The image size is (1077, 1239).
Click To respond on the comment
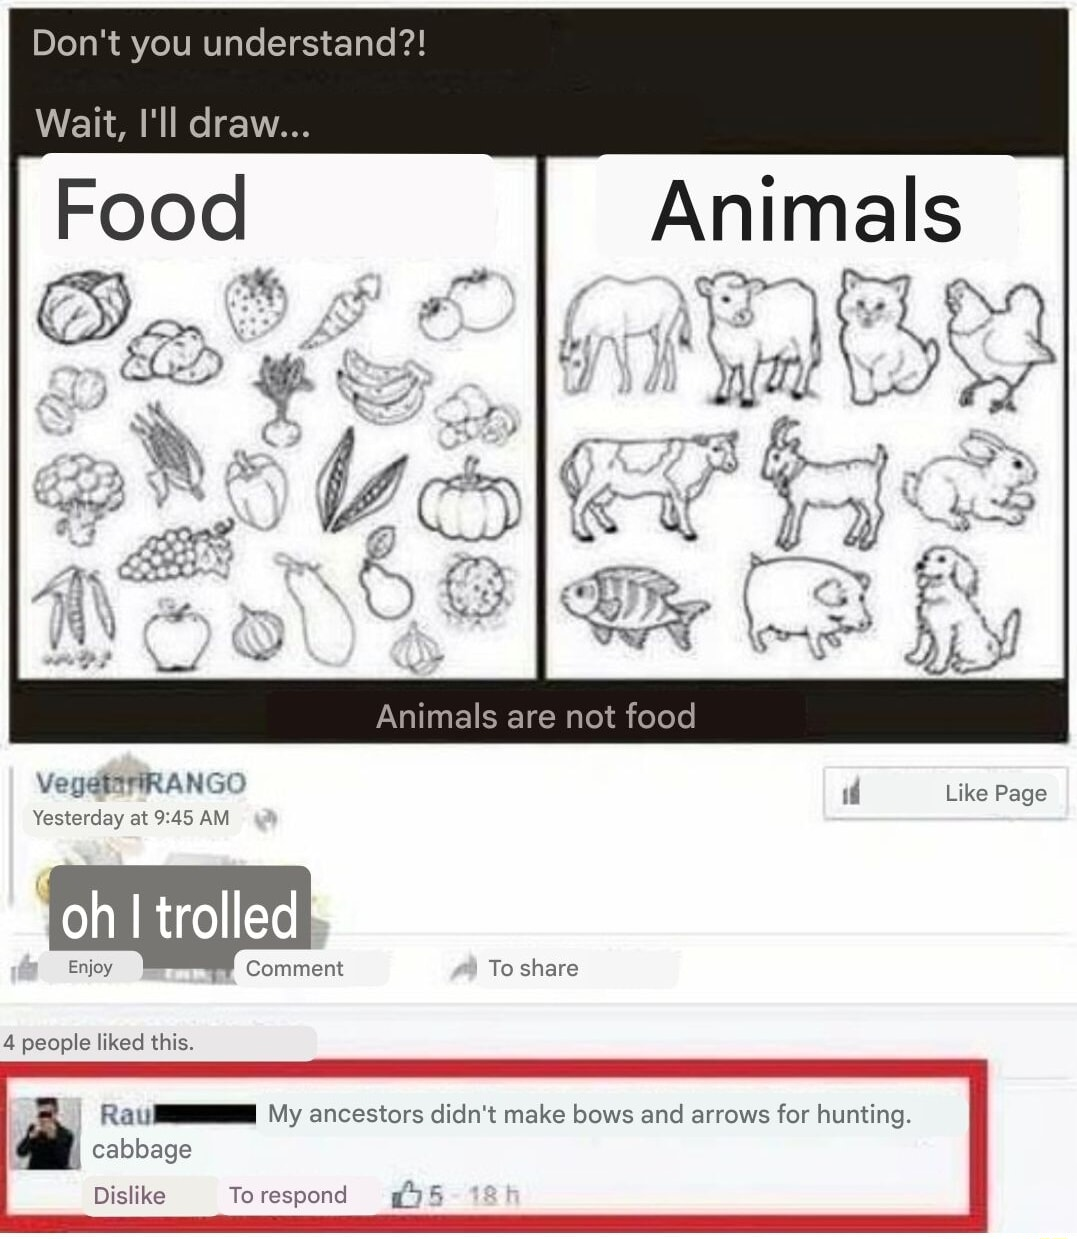pyautogui.click(x=288, y=1195)
